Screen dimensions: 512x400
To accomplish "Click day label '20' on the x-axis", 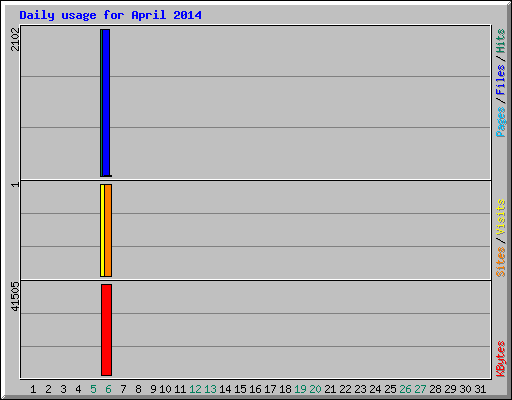I will coord(315,389).
